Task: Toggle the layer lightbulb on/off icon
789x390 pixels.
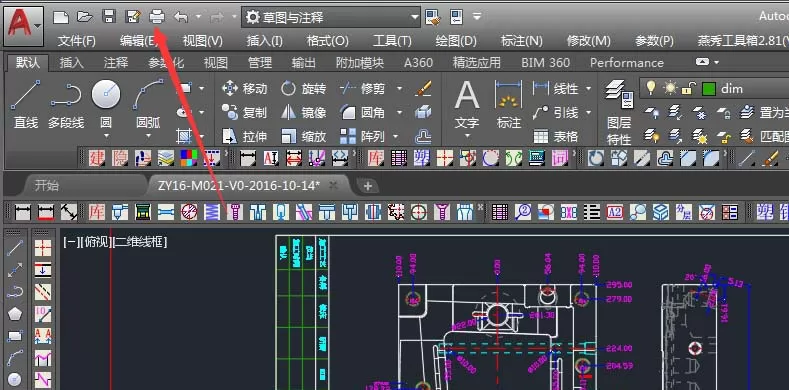Action: click(651, 89)
